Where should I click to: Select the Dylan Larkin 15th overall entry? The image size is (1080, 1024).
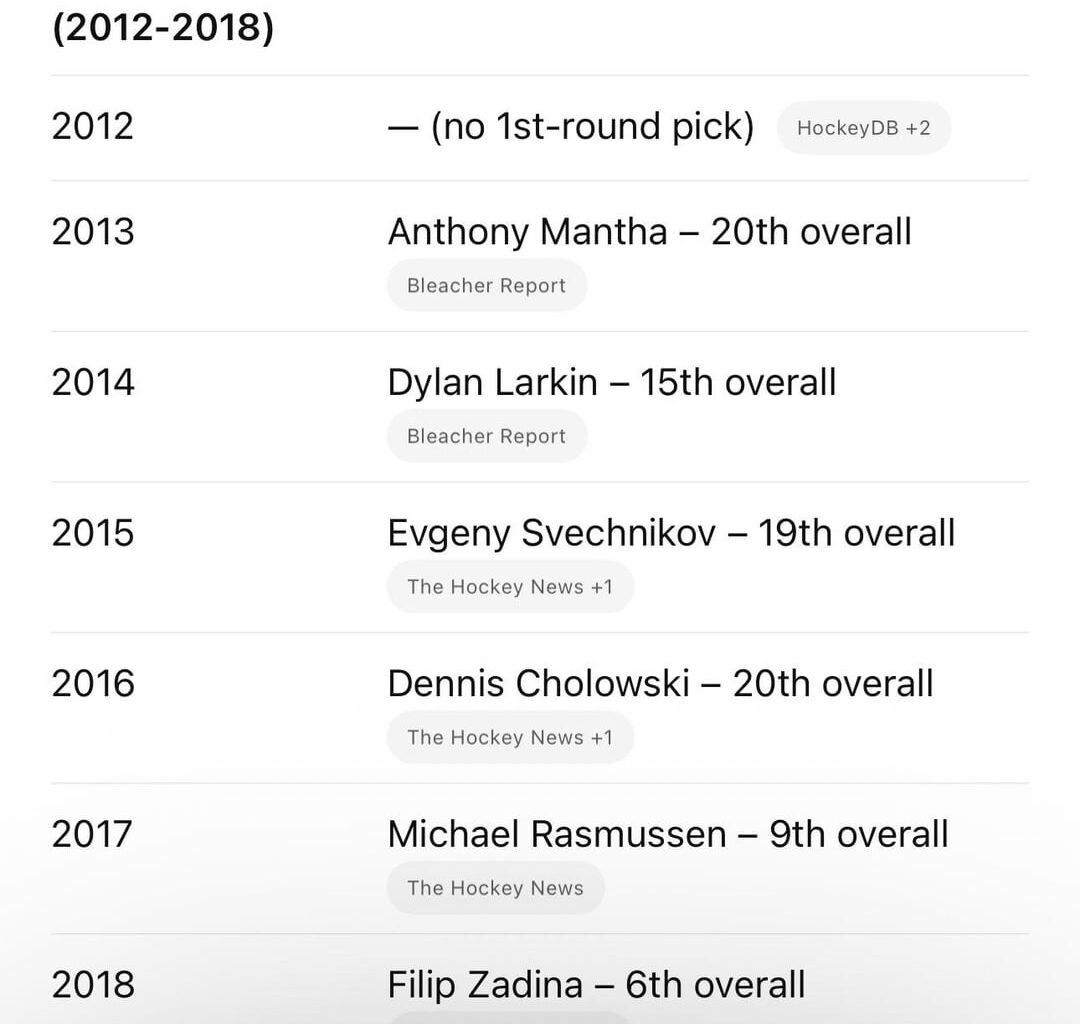click(x=612, y=382)
